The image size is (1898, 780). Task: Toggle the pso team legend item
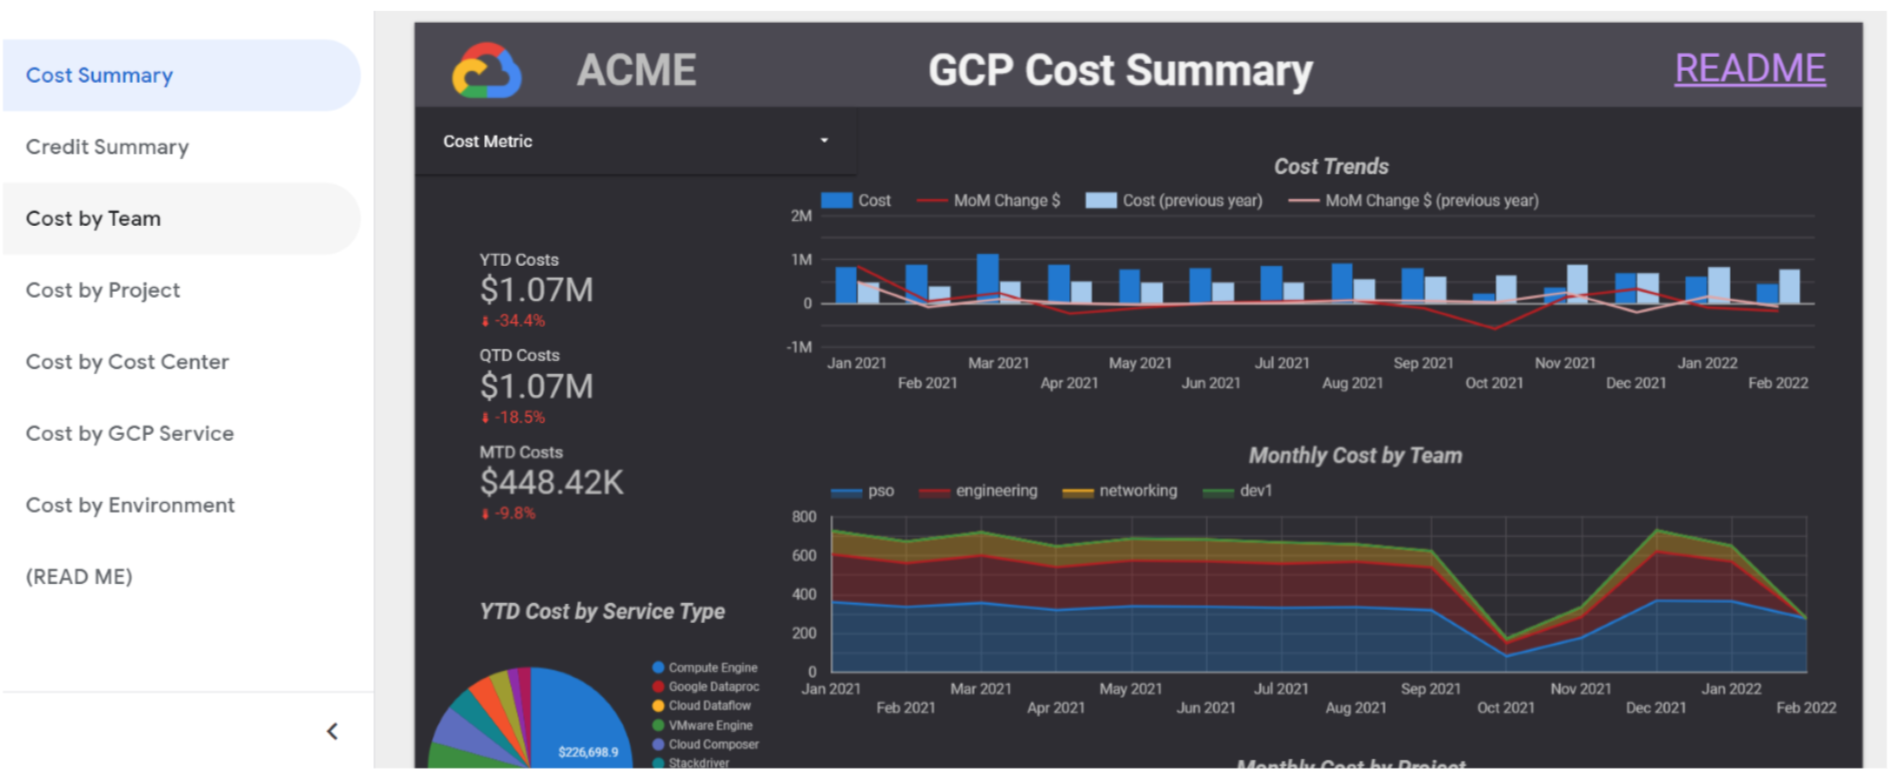tap(863, 491)
